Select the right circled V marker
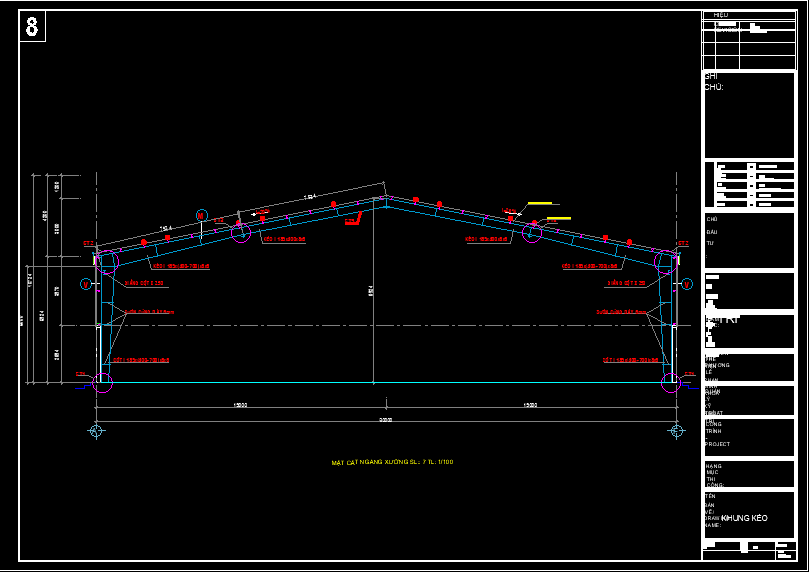Image resolution: width=809 pixels, height=572 pixels. point(687,284)
